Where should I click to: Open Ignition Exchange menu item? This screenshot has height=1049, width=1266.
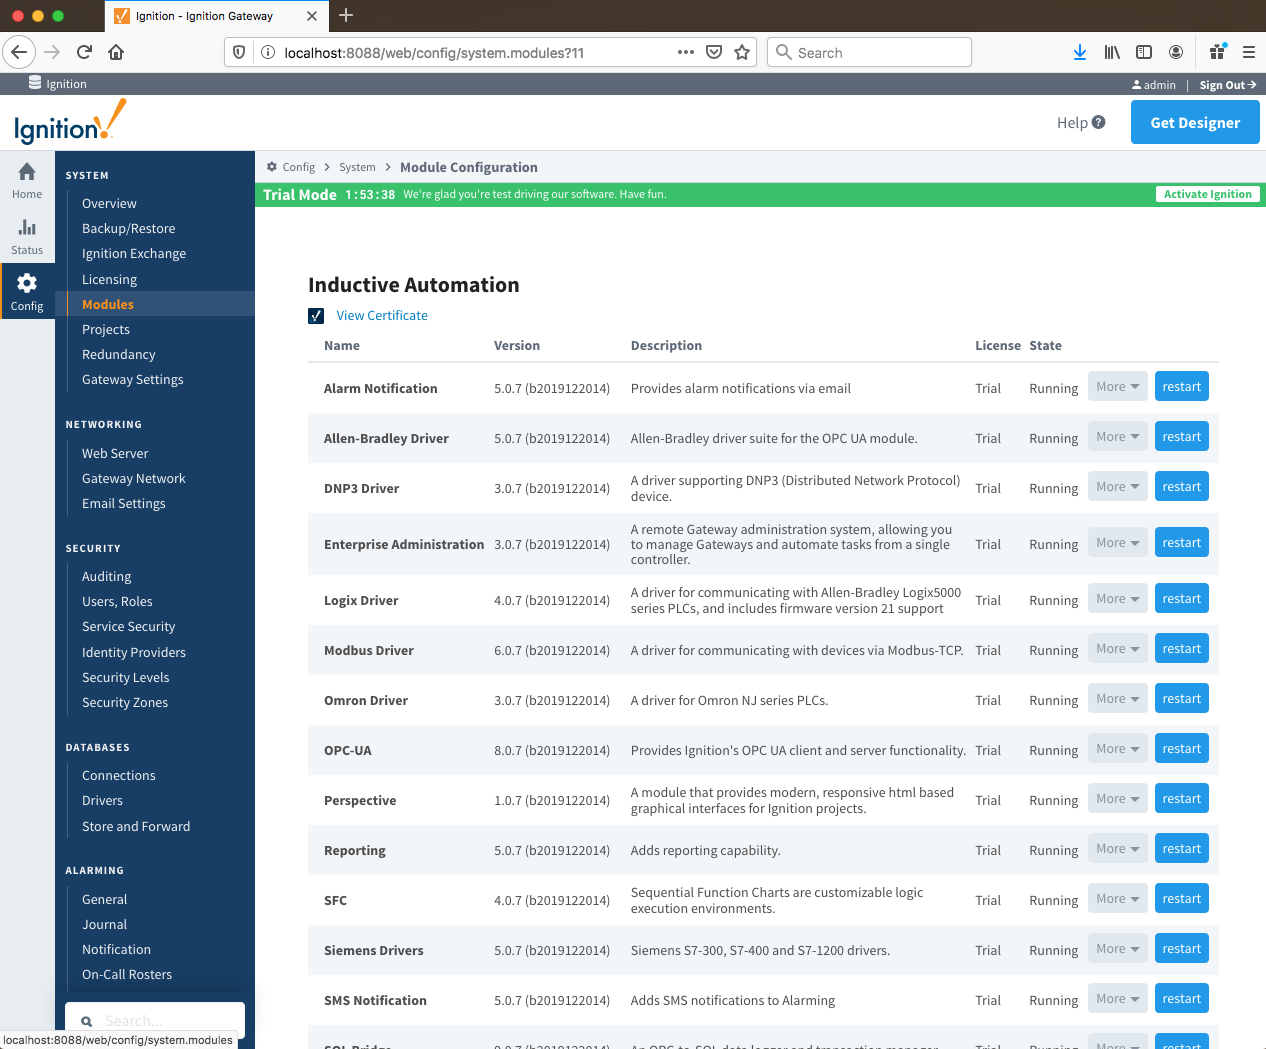tap(134, 253)
